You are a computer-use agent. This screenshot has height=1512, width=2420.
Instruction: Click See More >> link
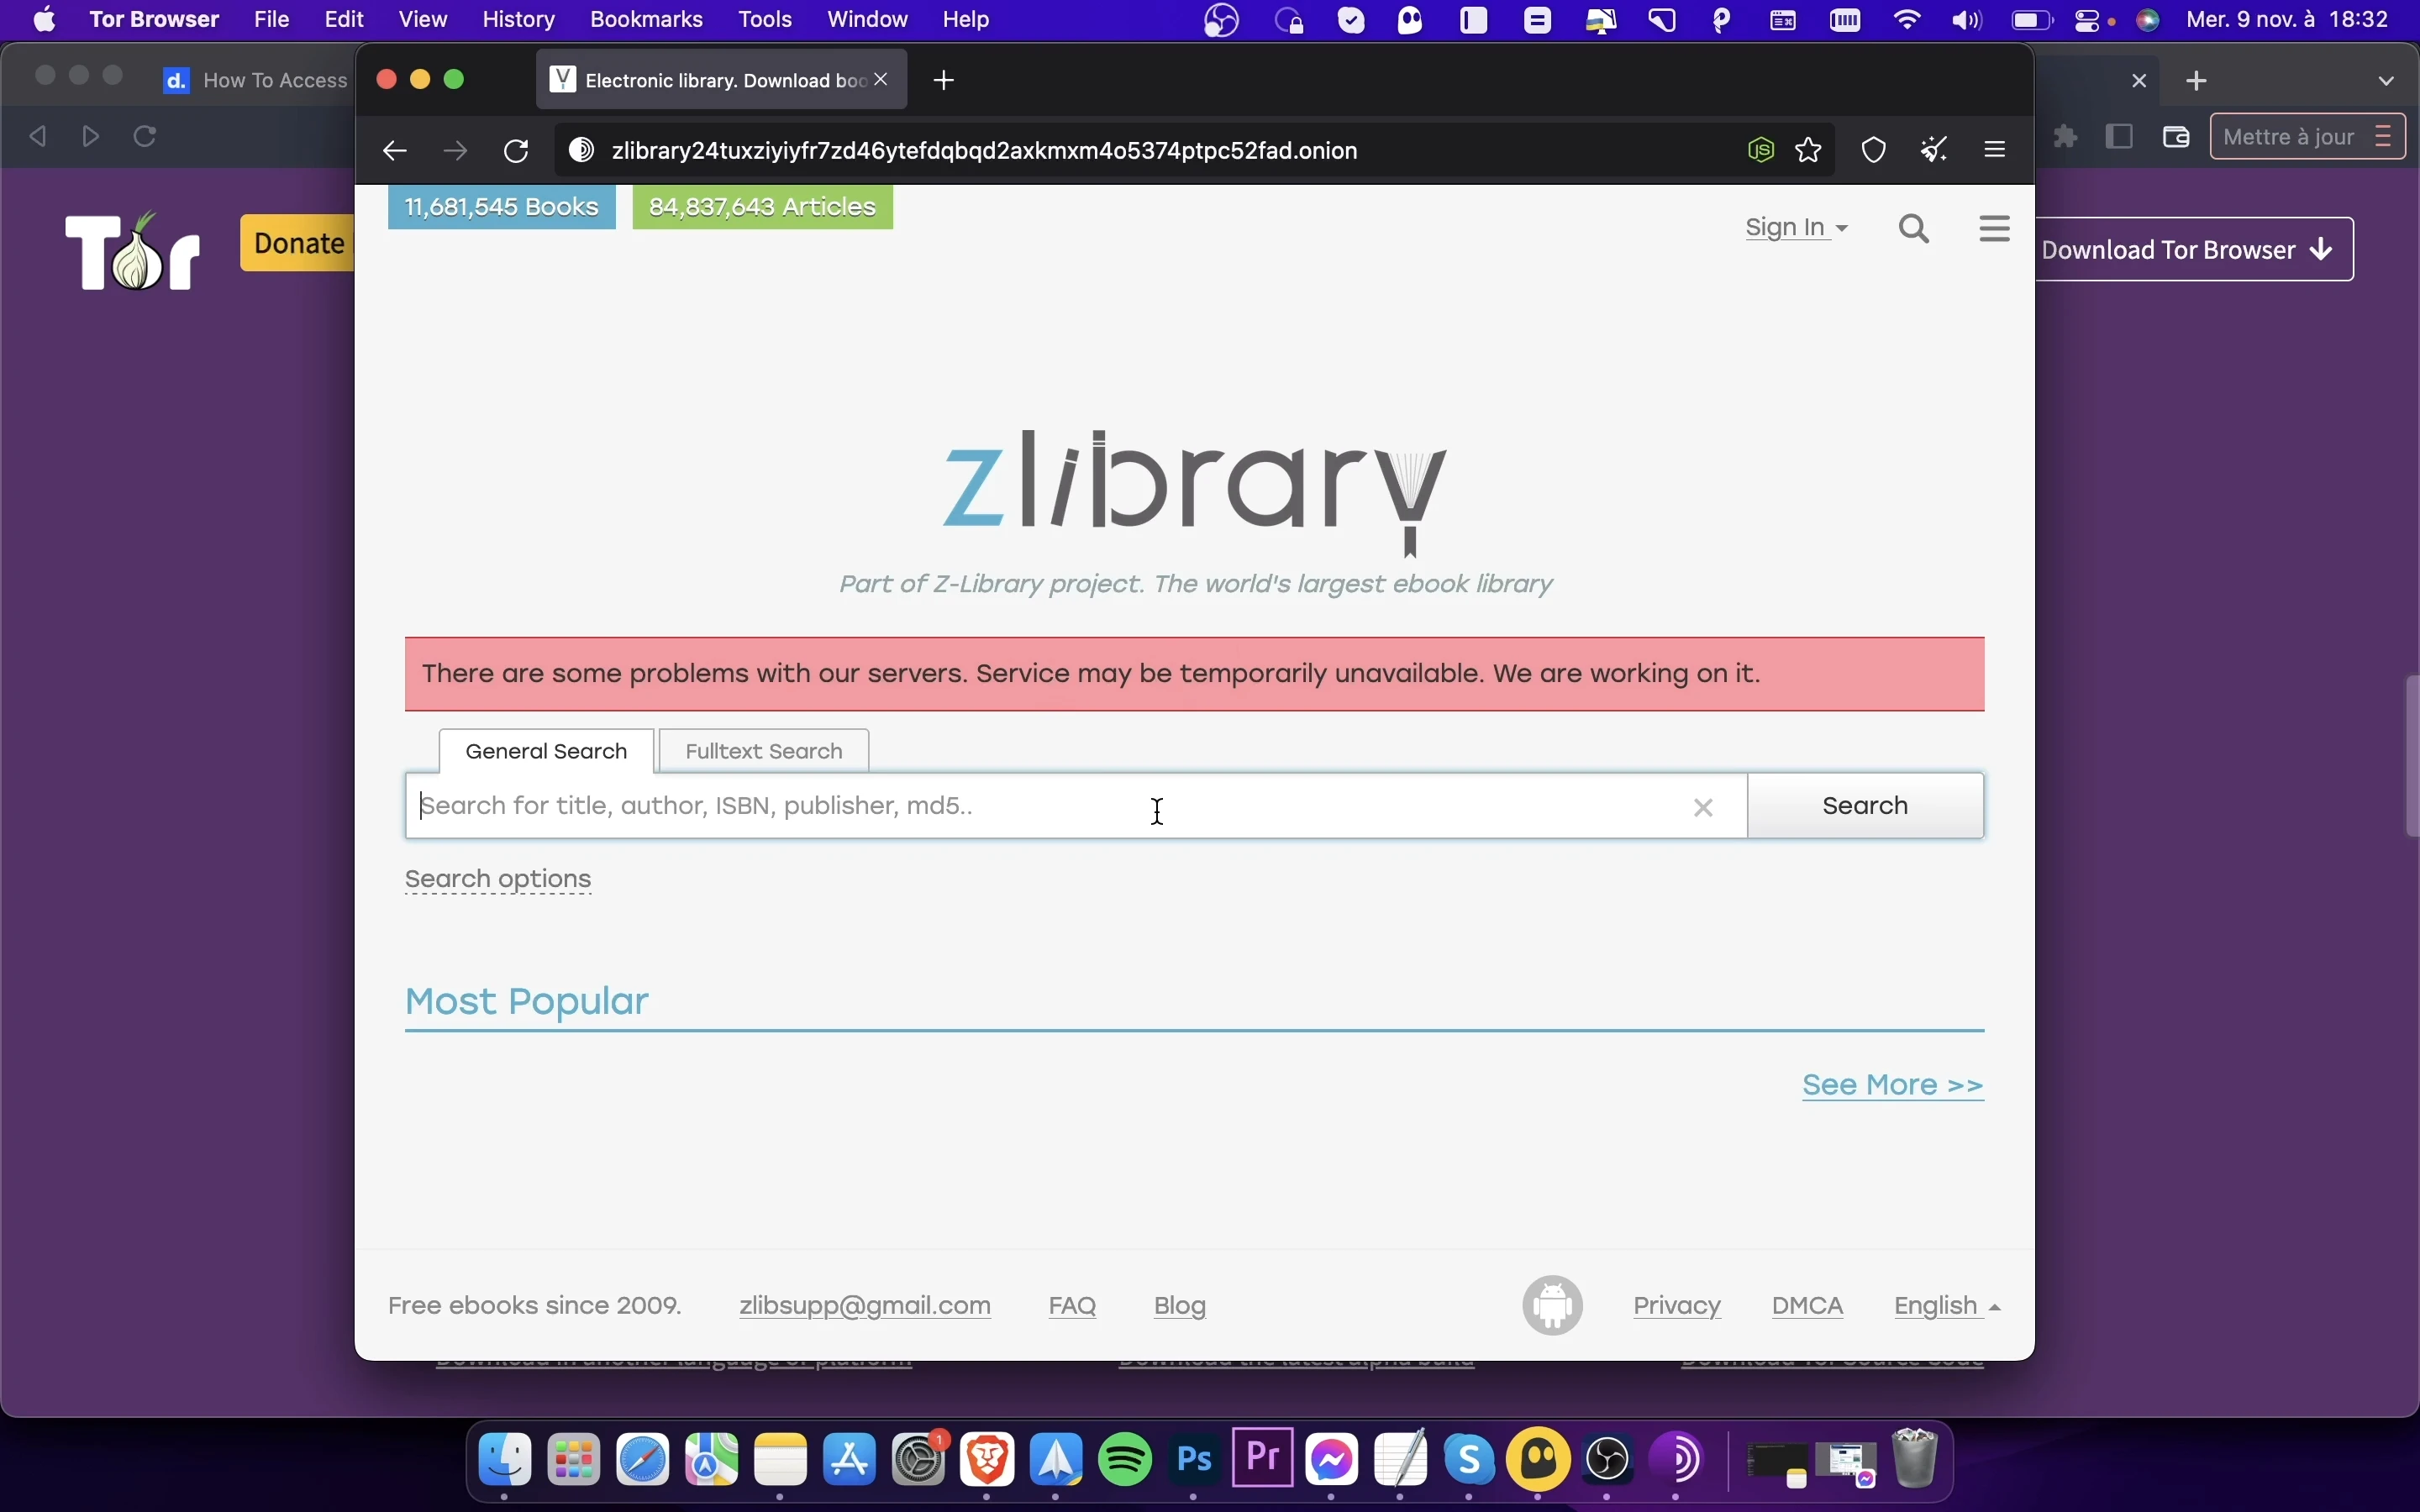pyautogui.click(x=1892, y=1086)
